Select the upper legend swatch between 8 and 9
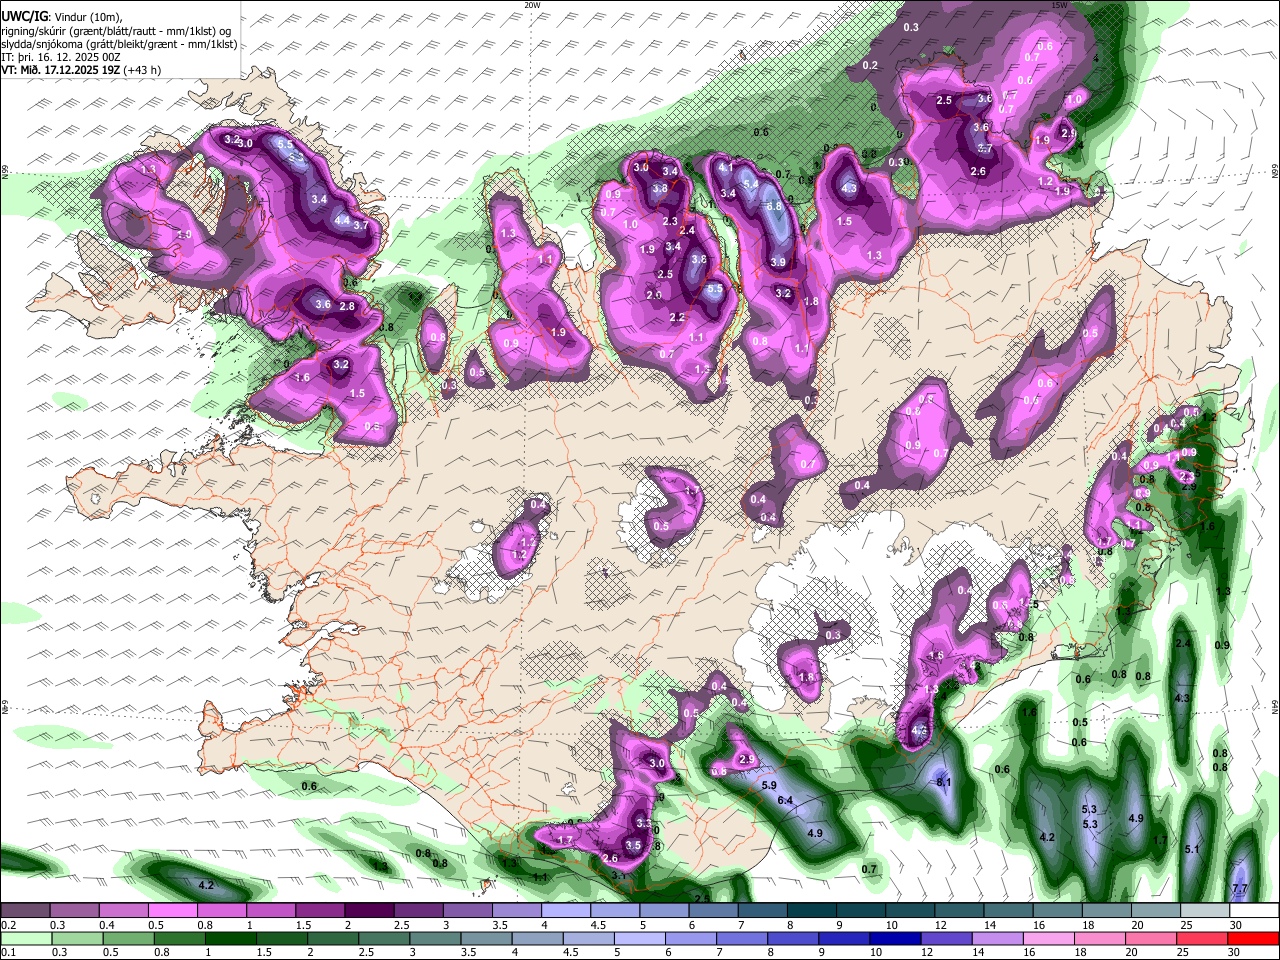 point(811,911)
